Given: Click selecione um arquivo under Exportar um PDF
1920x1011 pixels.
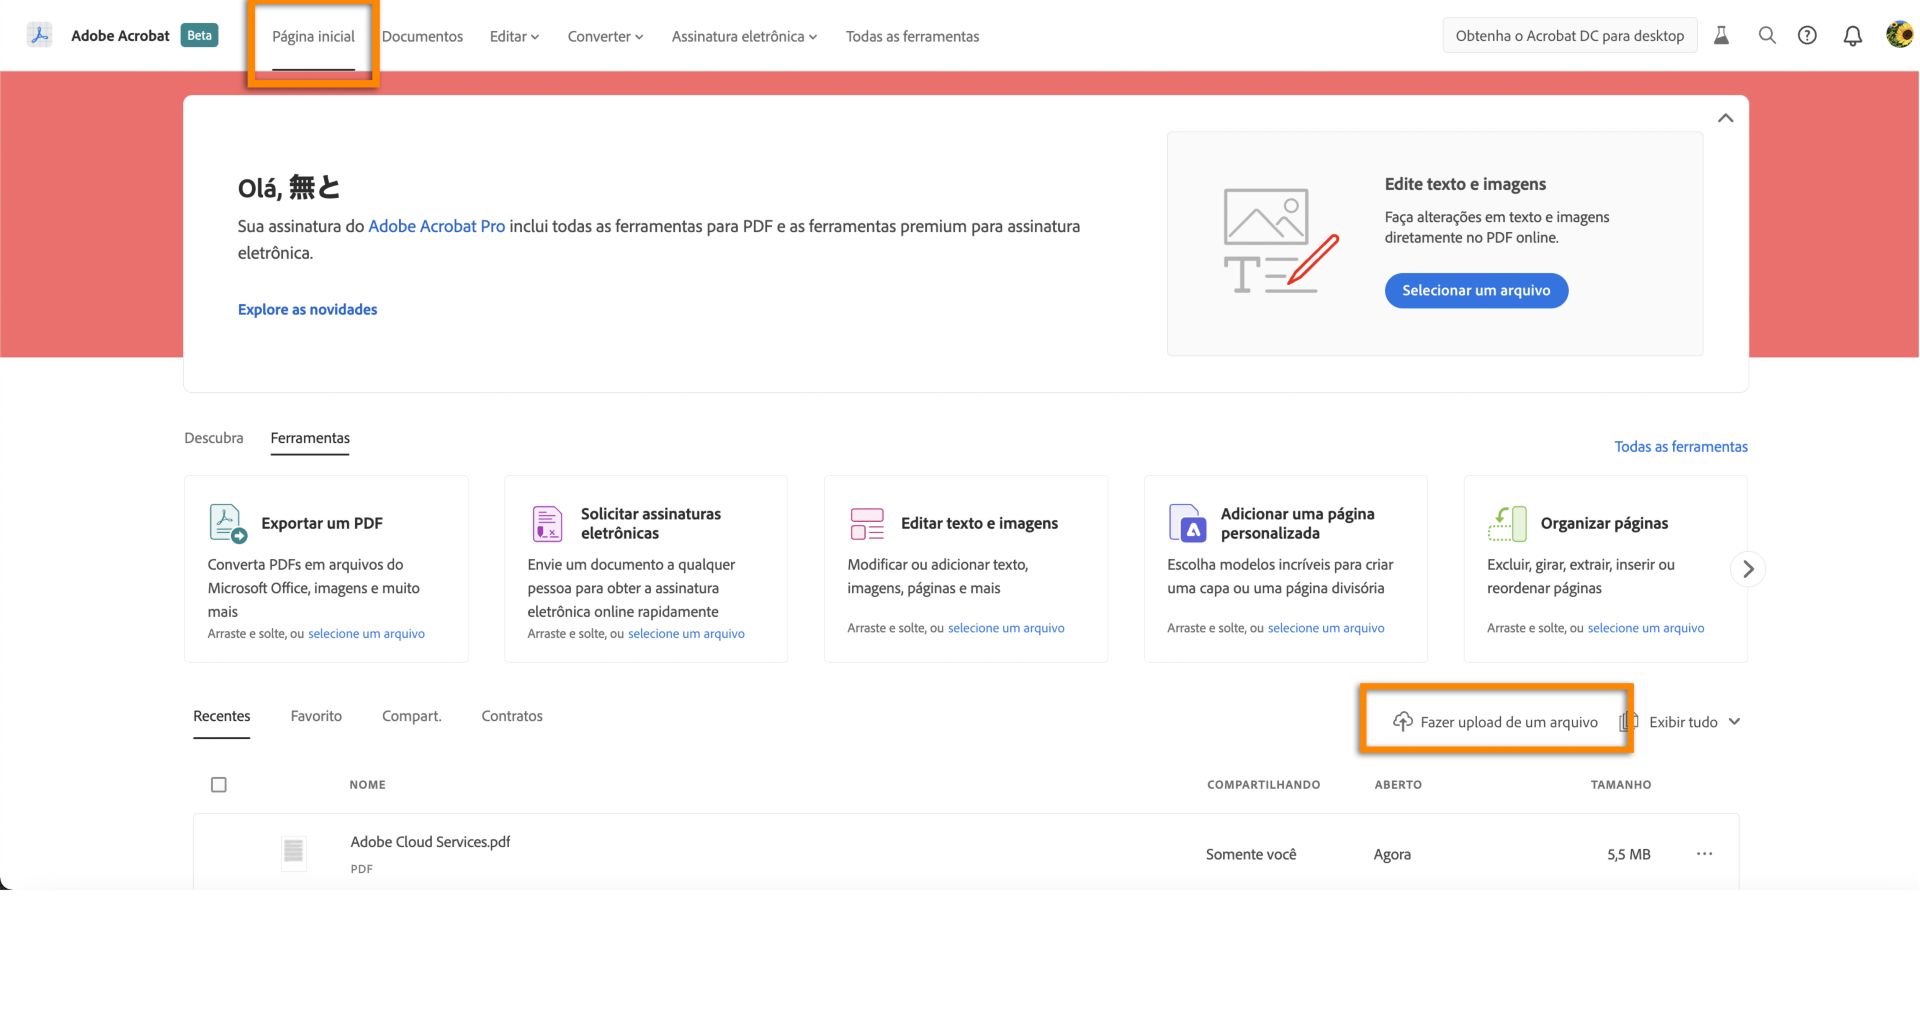Looking at the screenshot, I should click(x=366, y=634).
